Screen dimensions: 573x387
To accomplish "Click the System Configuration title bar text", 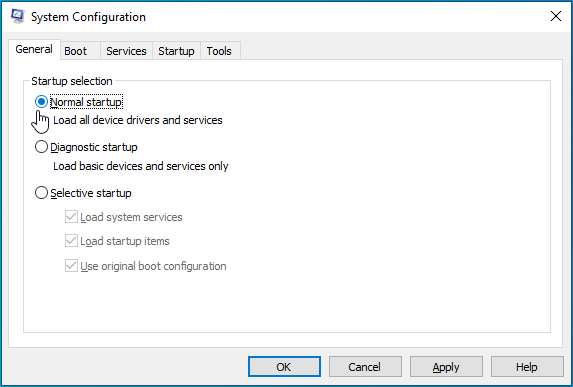I will point(88,17).
